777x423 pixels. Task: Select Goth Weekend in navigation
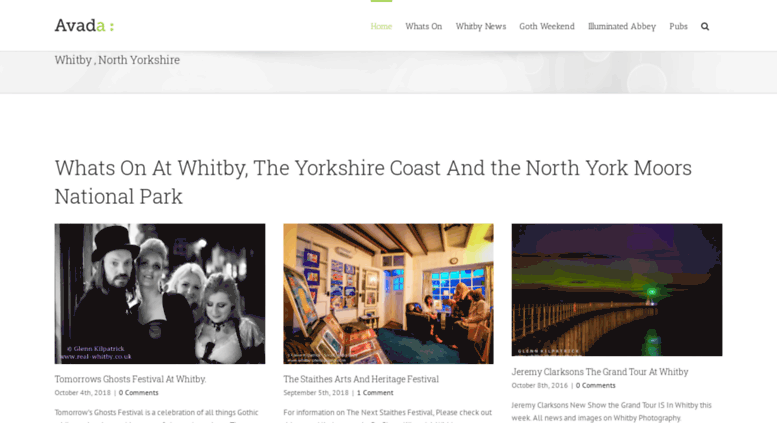point(547,26)
